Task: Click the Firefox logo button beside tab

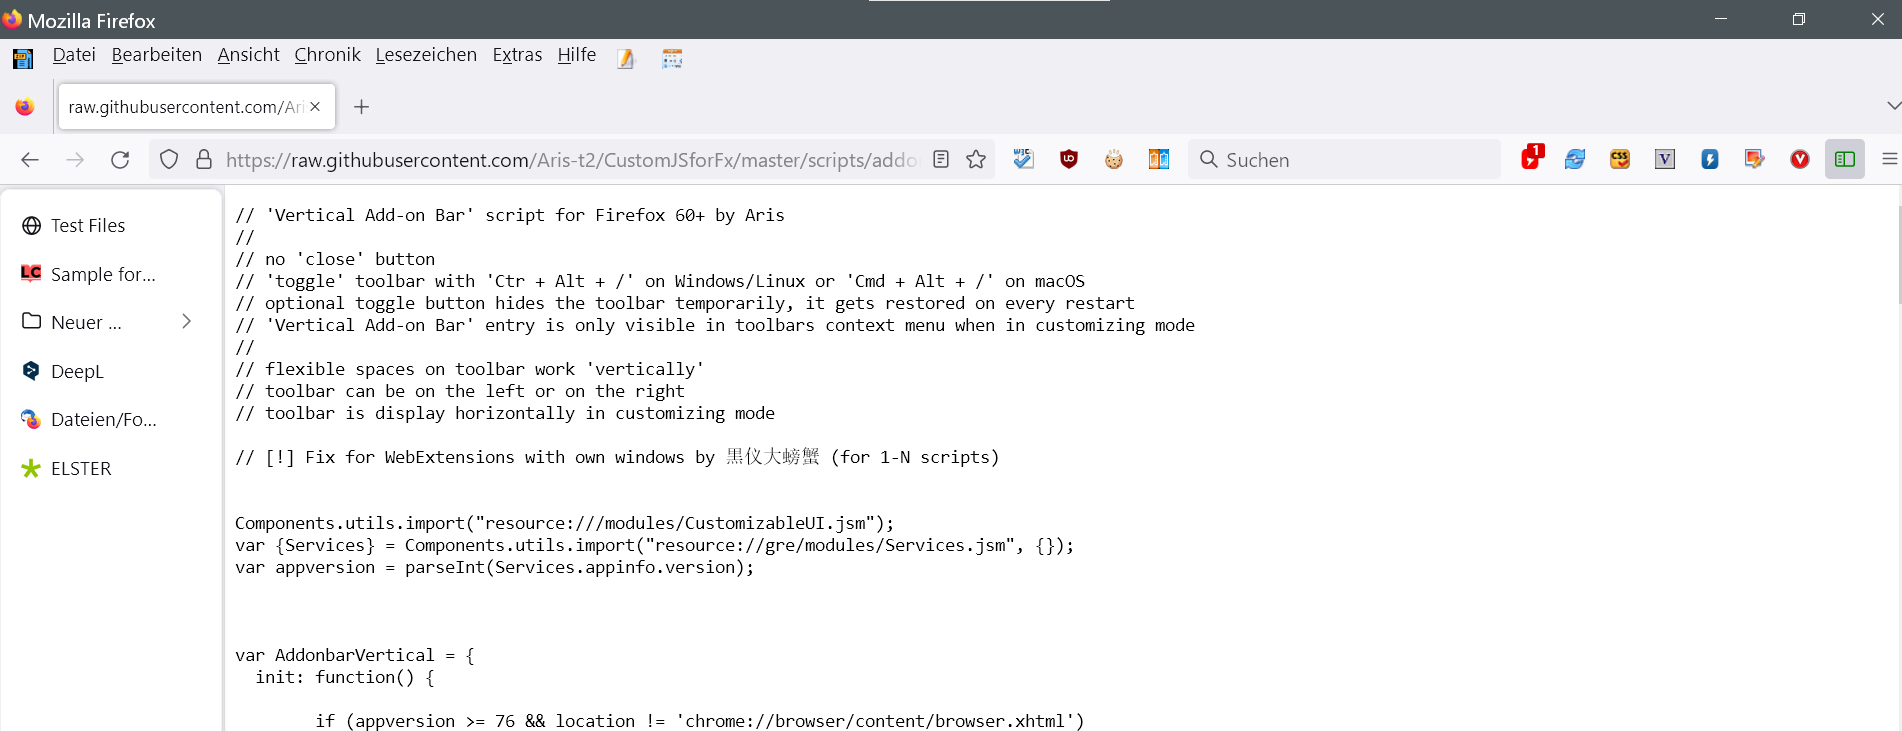Action: pyautogui.click(x=25, y=107)
